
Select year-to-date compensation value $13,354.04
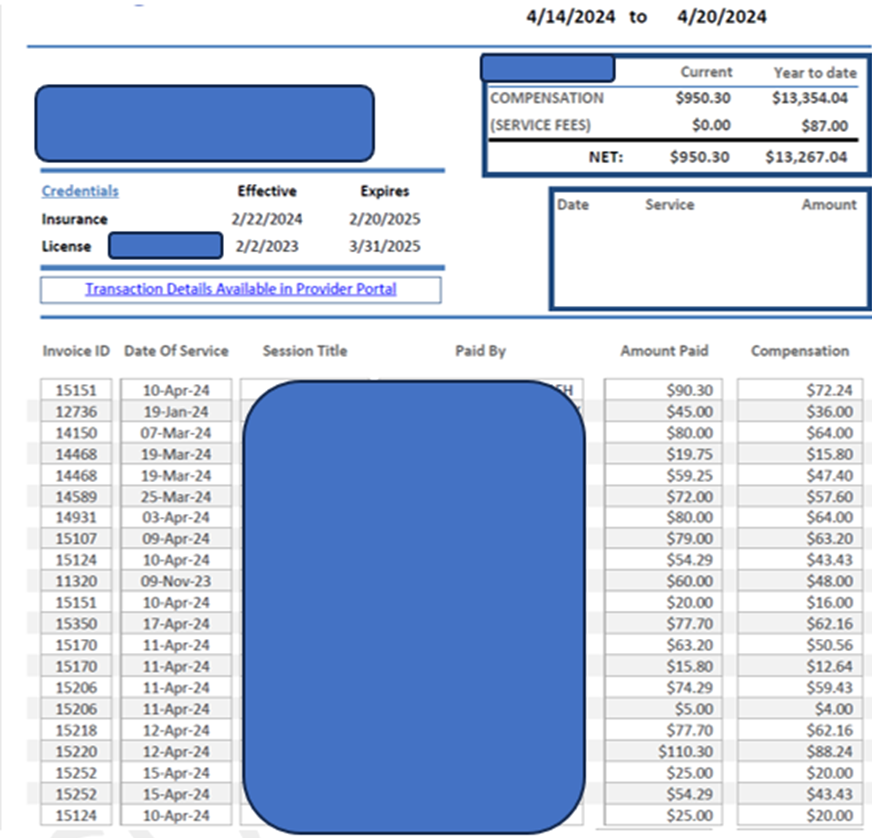(x=809, y=98)
